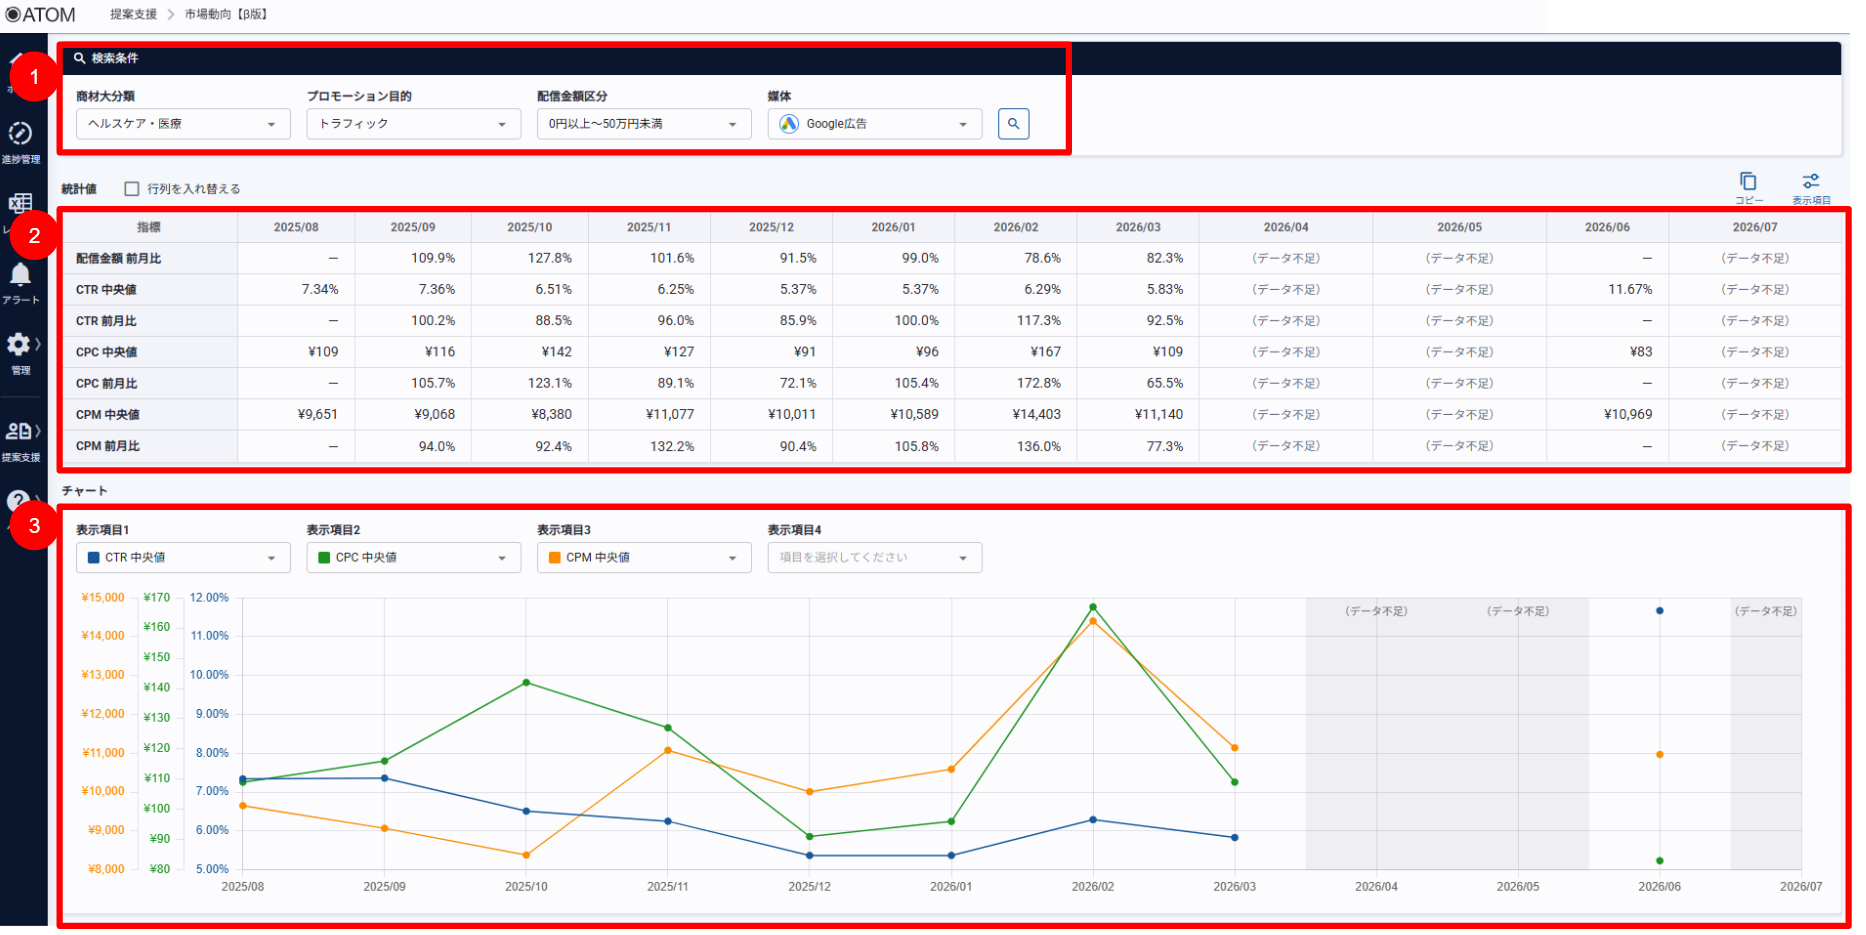
Task: Click the blue CTR 中央値 color swatch
Action: coord(94,558)
